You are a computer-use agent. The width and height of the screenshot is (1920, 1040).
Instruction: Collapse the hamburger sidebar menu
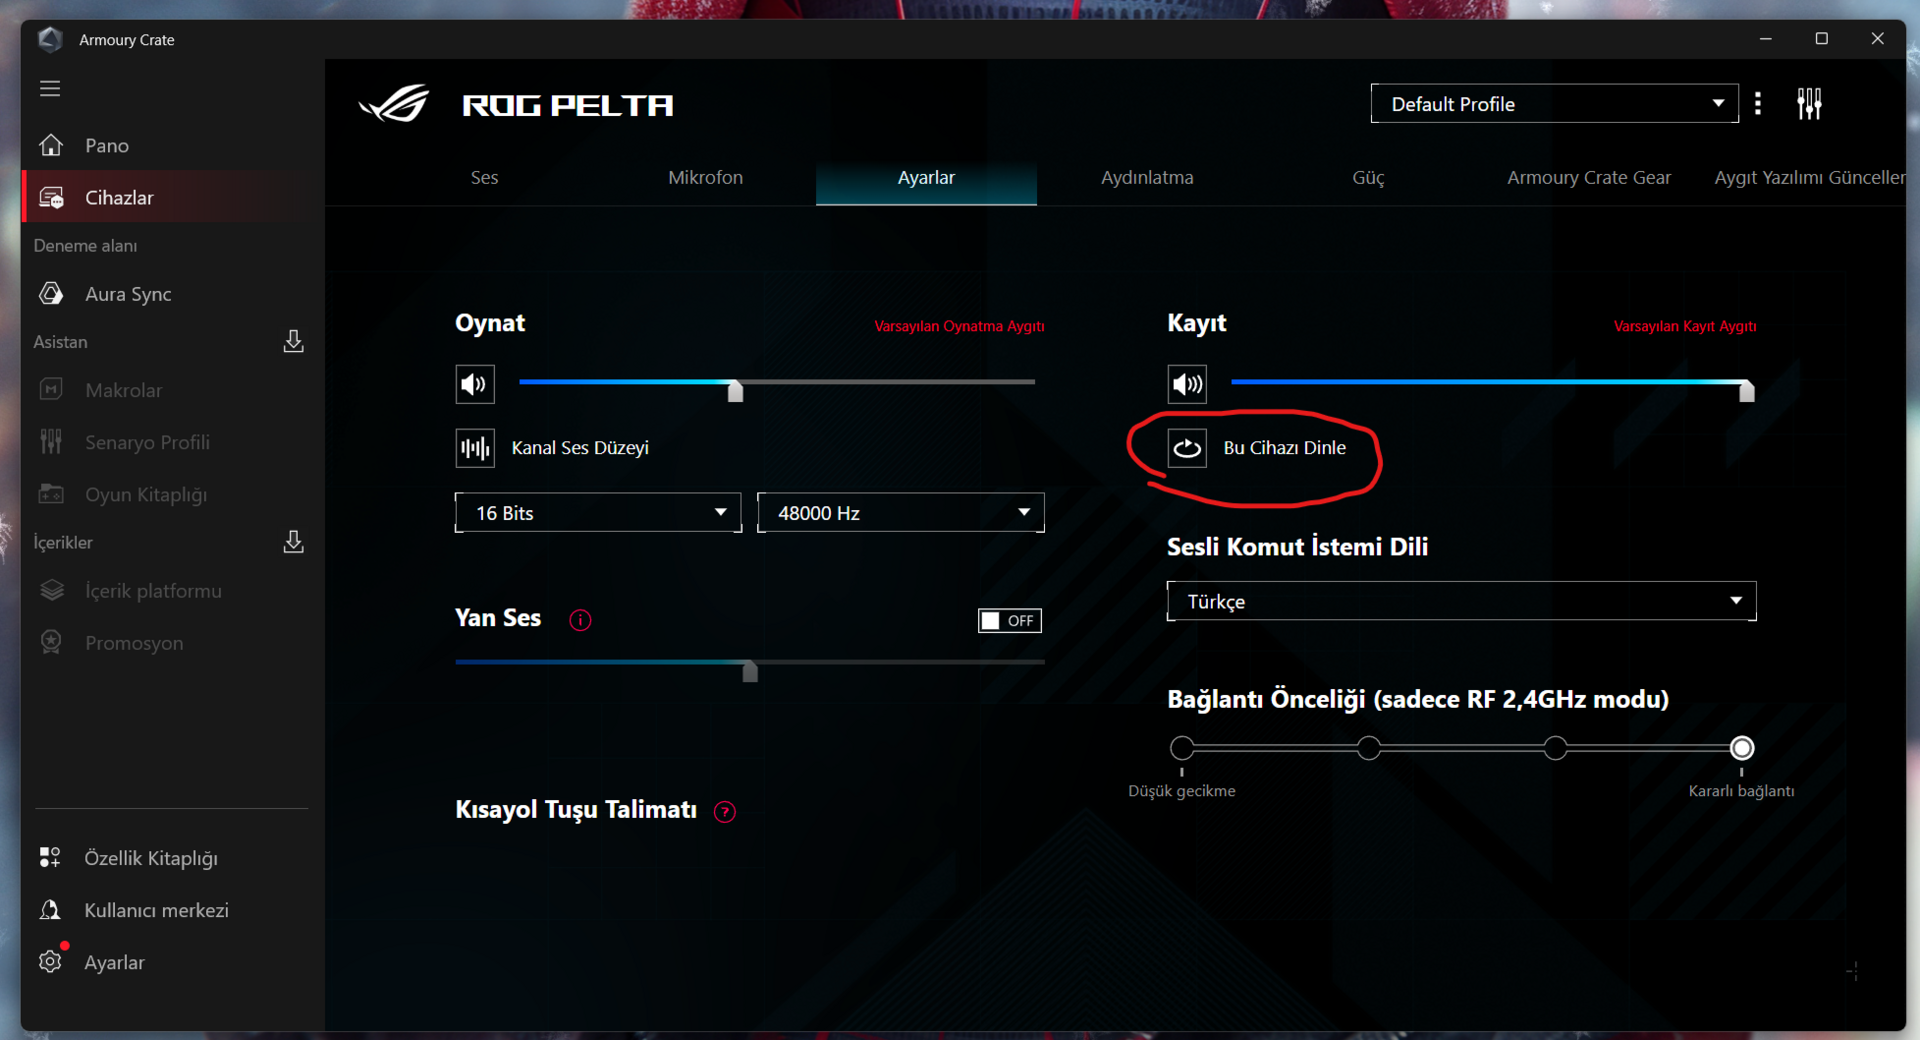pyautogui.click(x=50, y=89)
